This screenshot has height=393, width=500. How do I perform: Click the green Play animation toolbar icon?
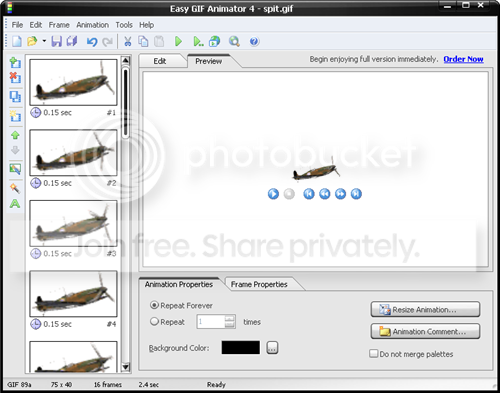(179, 41)
